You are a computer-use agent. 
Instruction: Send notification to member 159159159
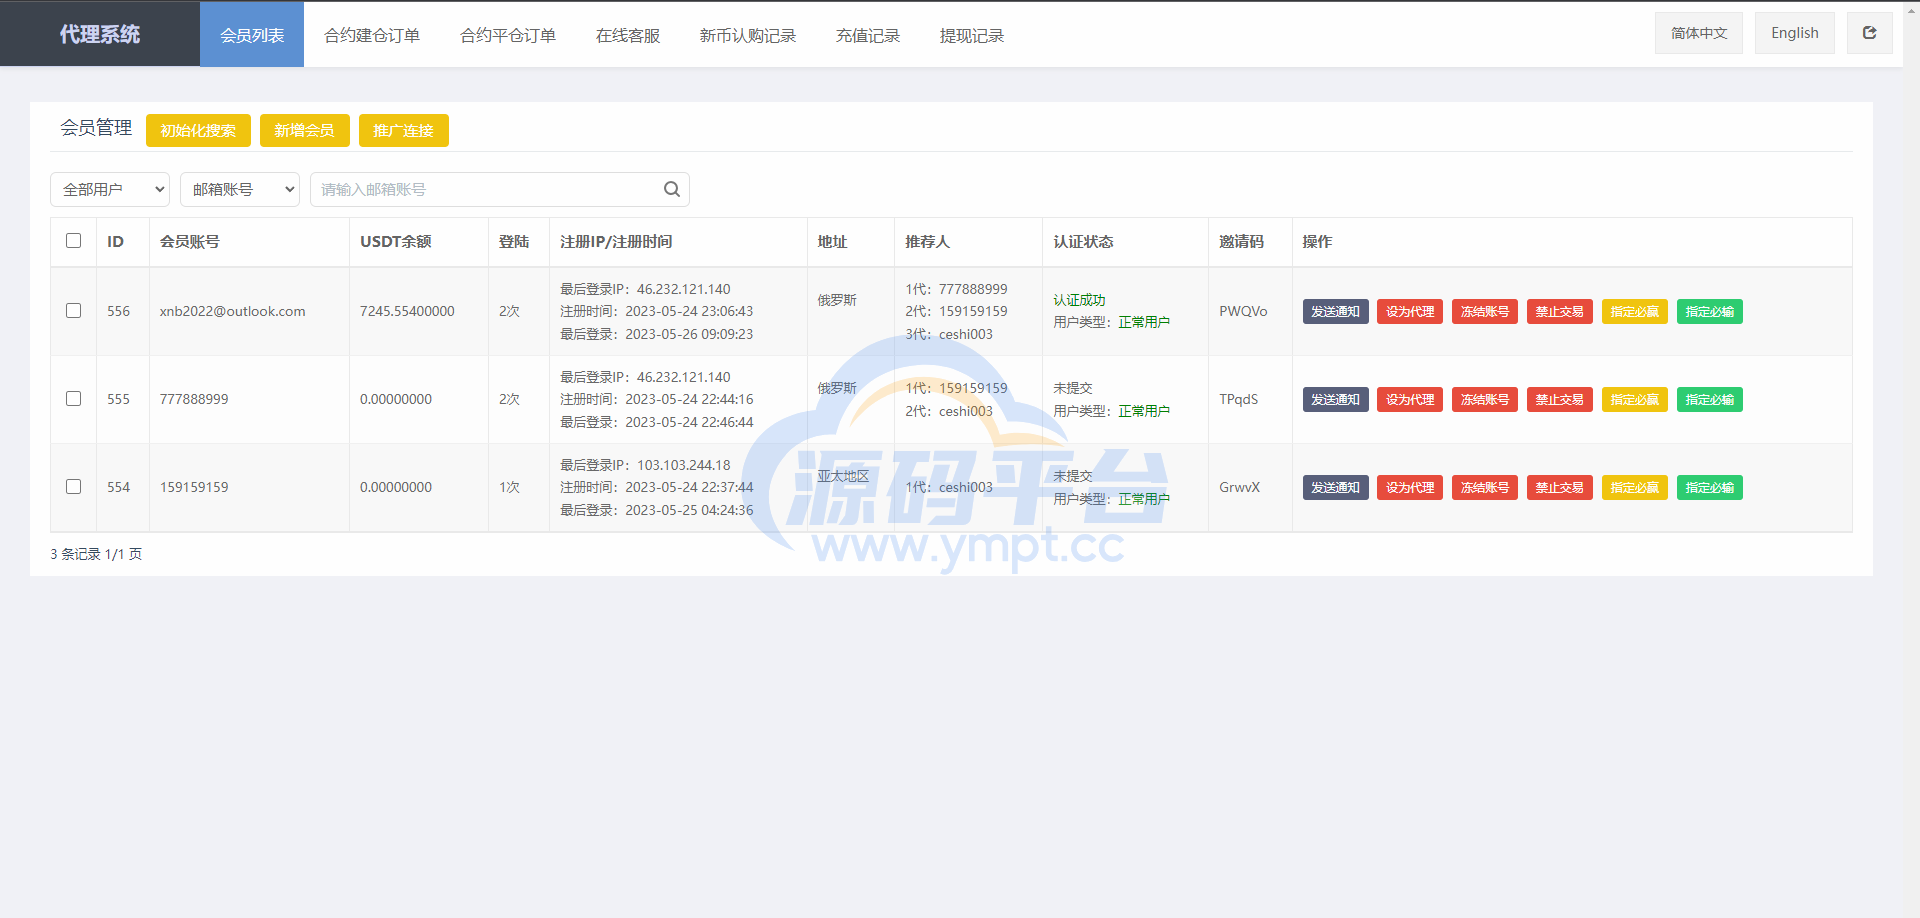[x=1336, y=487]
